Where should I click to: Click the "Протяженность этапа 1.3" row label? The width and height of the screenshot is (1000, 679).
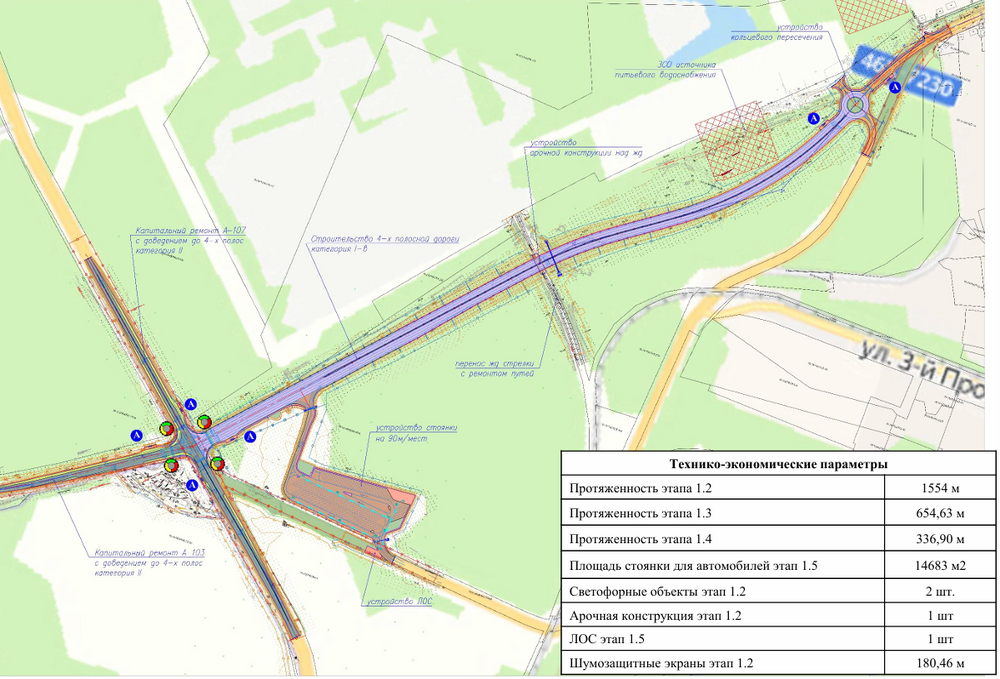coord(640,514)
